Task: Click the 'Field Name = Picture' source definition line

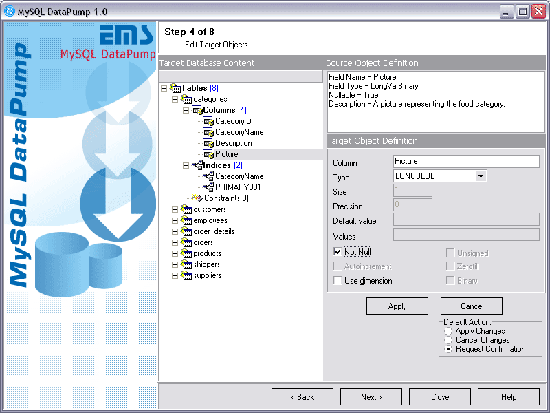Action: (x=362, y=77)
